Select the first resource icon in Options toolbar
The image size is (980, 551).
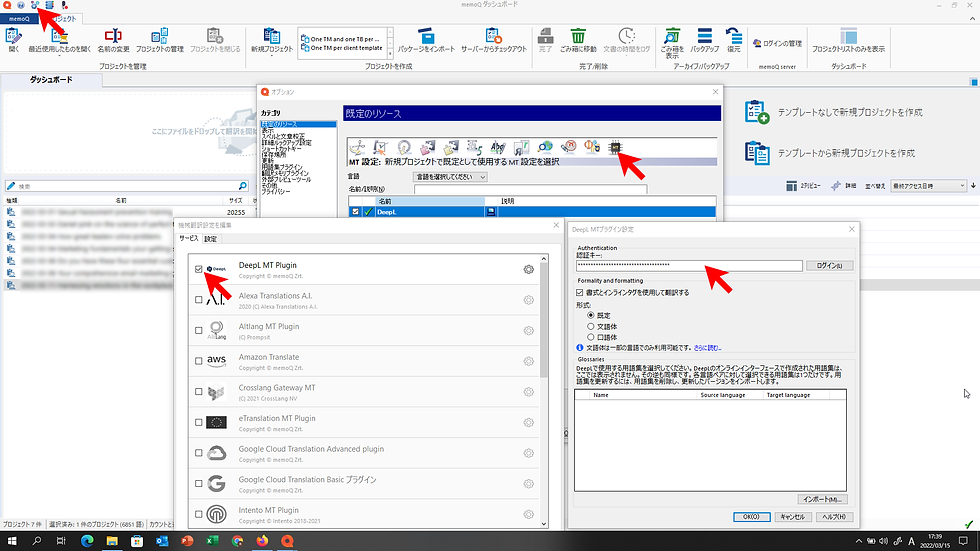click(x=357, y=147)
